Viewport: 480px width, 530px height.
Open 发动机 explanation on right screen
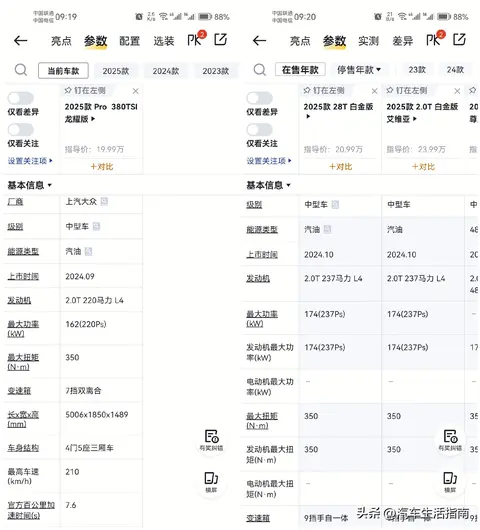point(258,279)
